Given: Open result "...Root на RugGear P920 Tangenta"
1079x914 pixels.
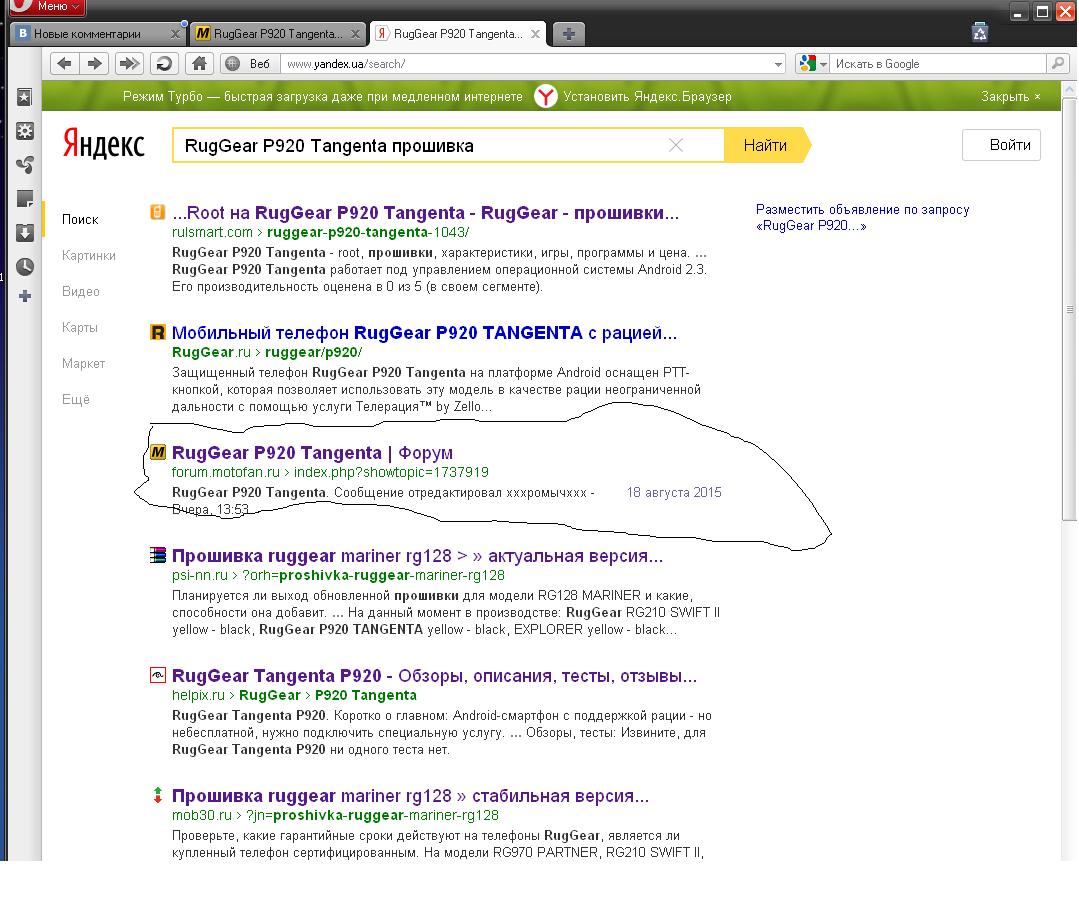Looking at the screenshot, I should 425,213.
